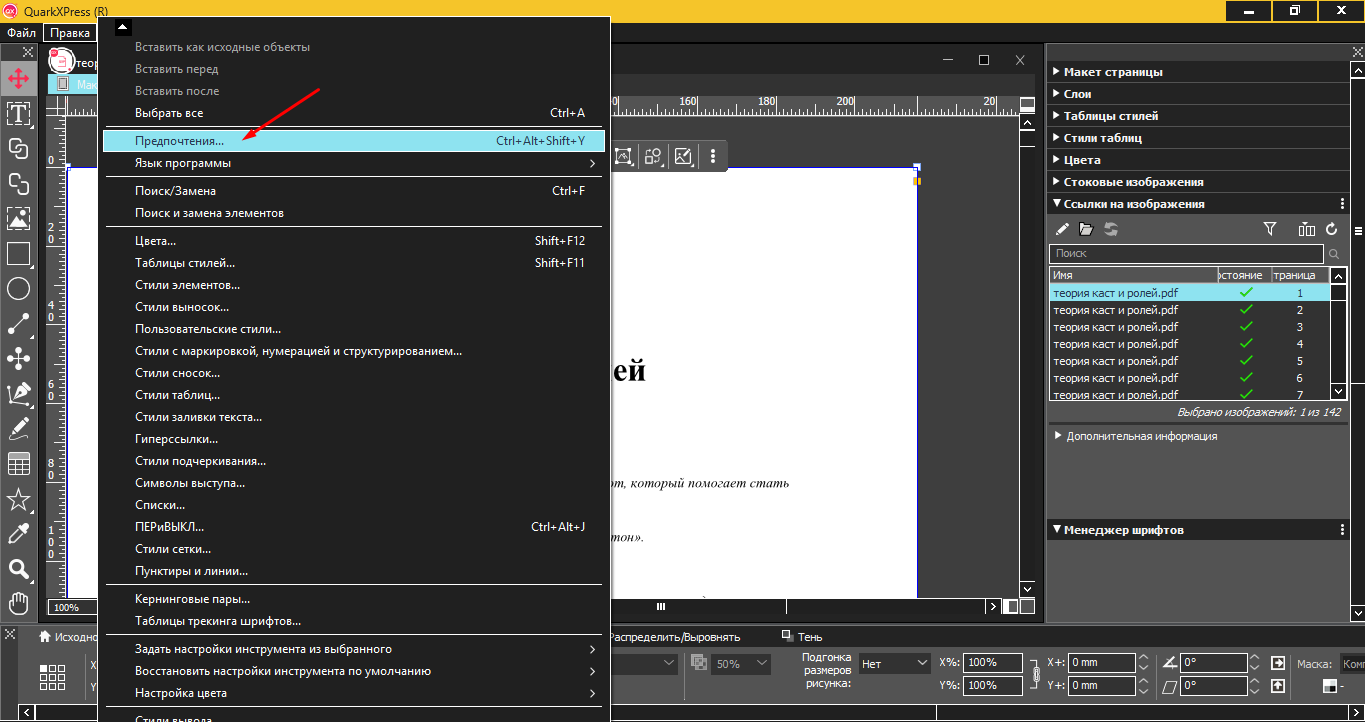Click the columns icon in image links panel

pyautogui.click(x=1306, y=229)
